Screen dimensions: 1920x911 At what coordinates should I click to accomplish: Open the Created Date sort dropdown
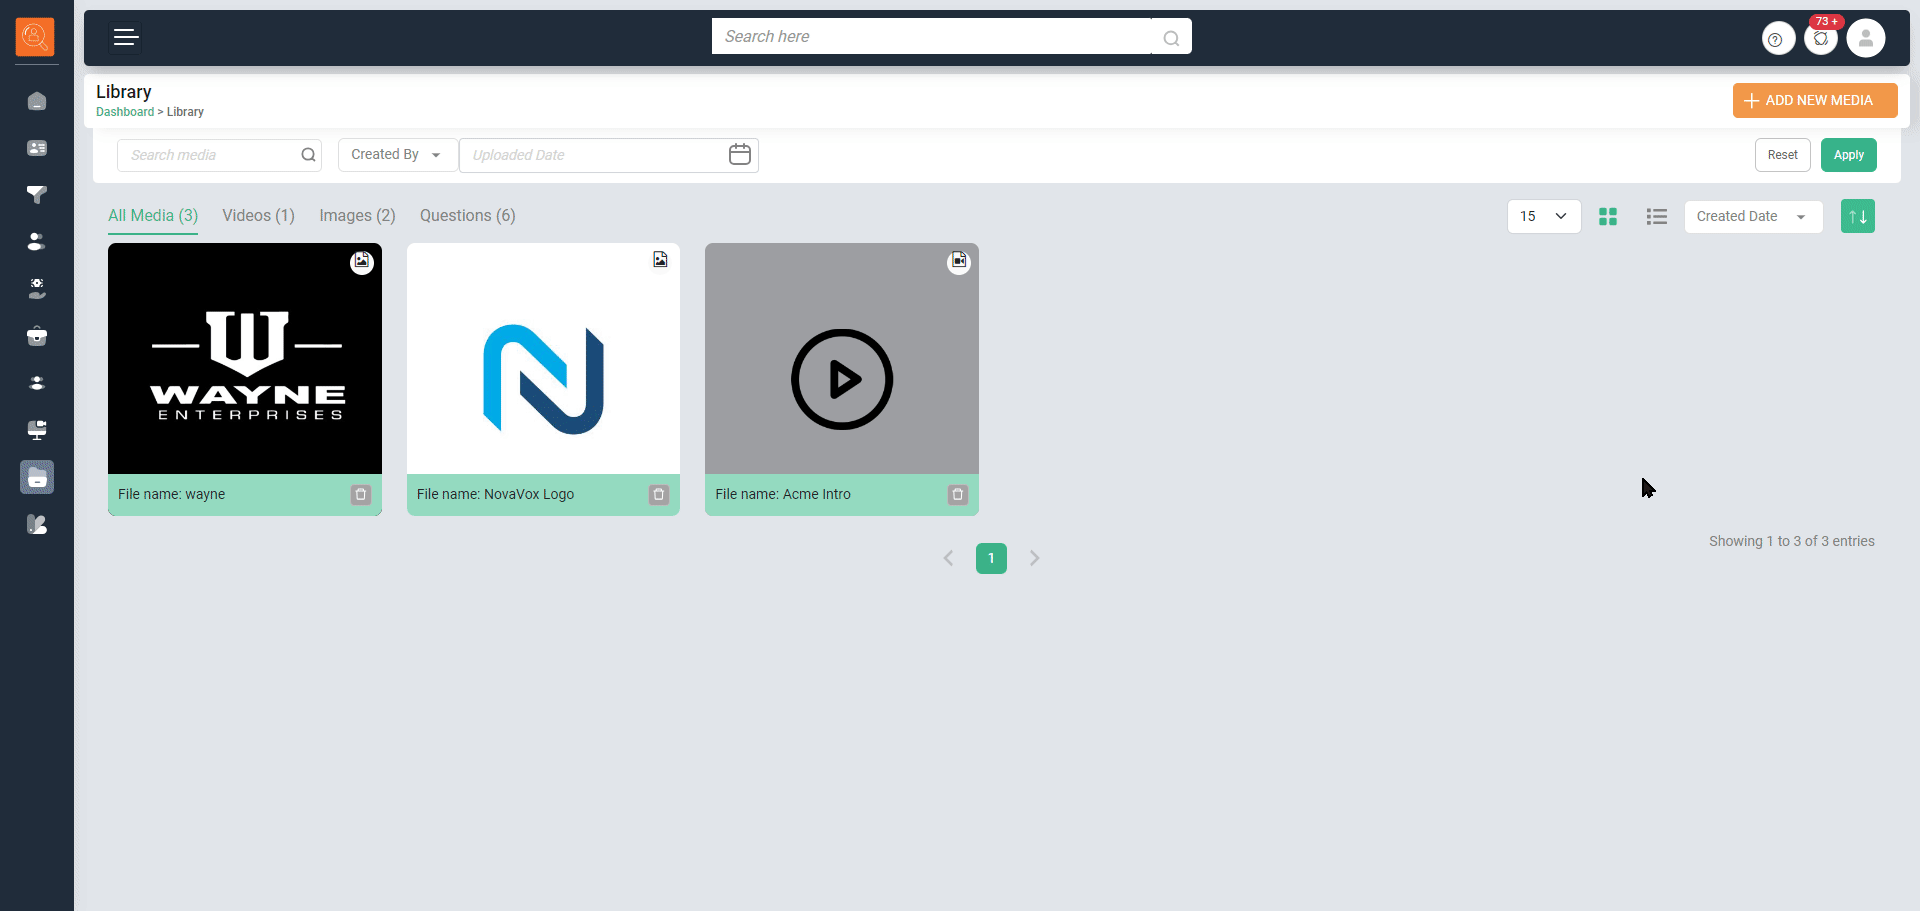1752,217
